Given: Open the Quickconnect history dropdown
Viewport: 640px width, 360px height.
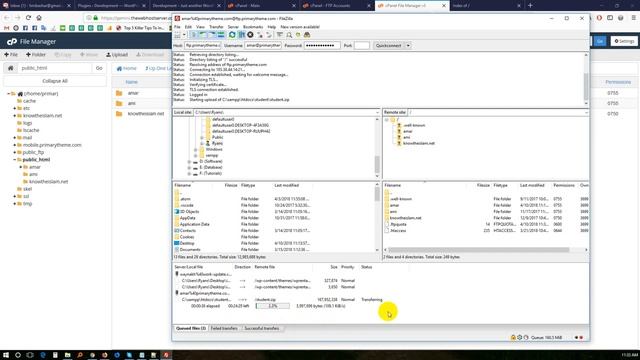Looking at the screenshot, I should pos(408,46).
